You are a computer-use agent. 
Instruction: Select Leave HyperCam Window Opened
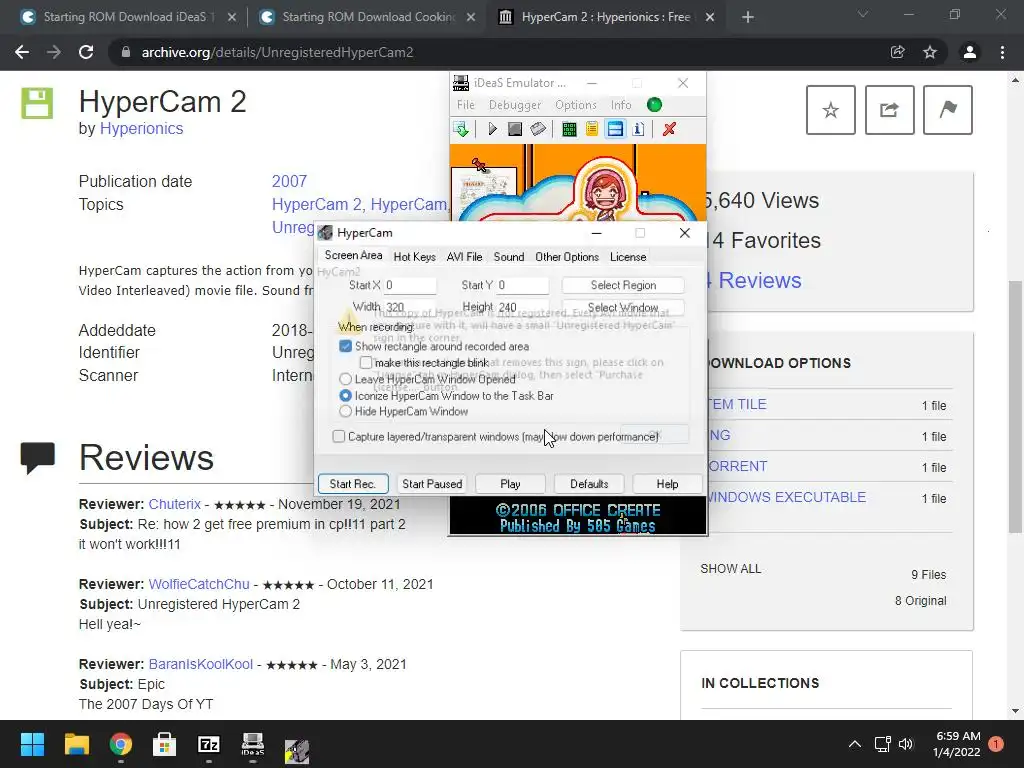[x=345, y=379]
